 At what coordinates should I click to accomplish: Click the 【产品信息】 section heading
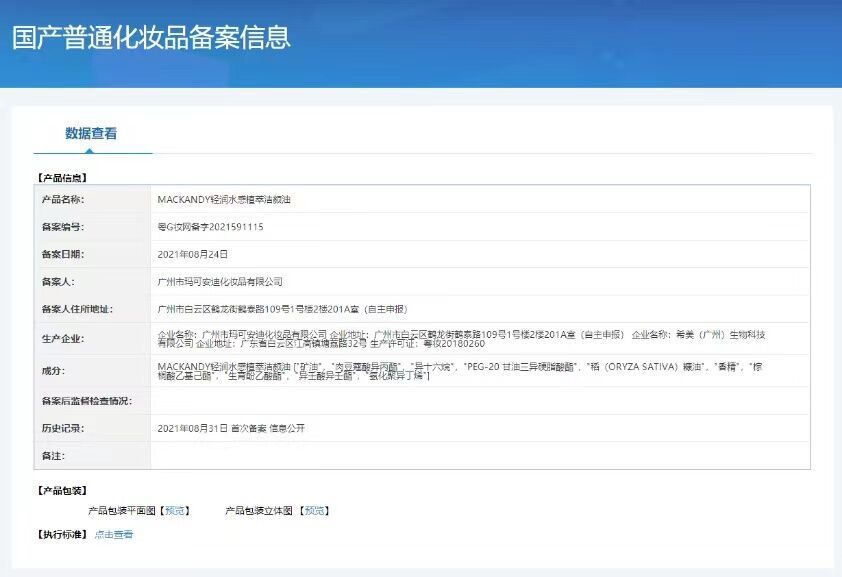tap(62, 178)
